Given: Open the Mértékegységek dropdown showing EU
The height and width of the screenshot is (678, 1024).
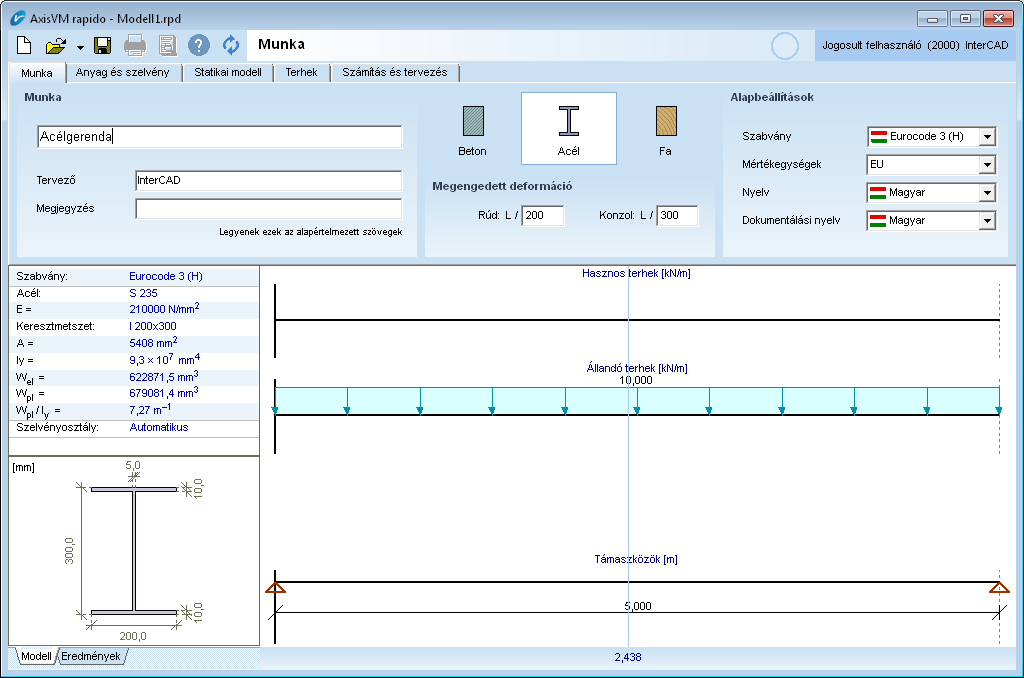Looking at the screenshot, I should pyautogui.click(x=931, y=165).
